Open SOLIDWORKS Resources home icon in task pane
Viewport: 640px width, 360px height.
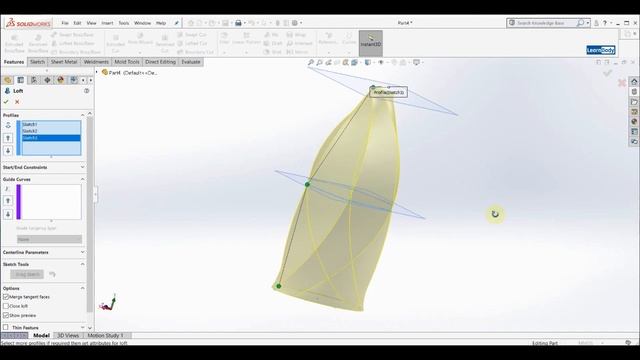click(634, 82)
